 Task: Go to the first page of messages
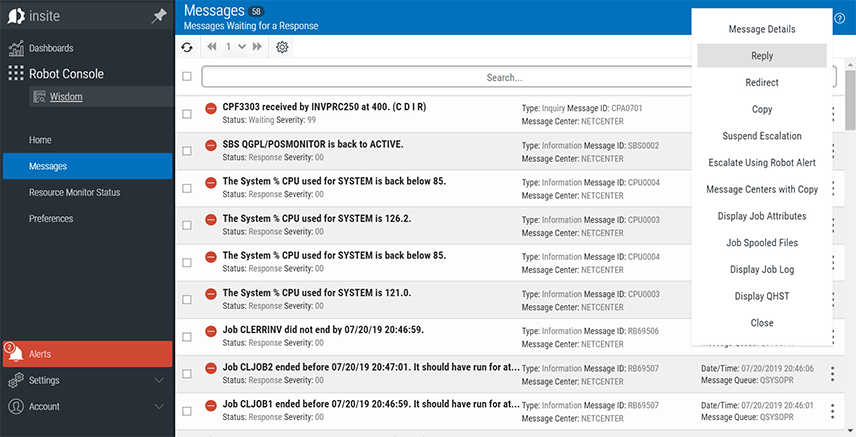212,46
